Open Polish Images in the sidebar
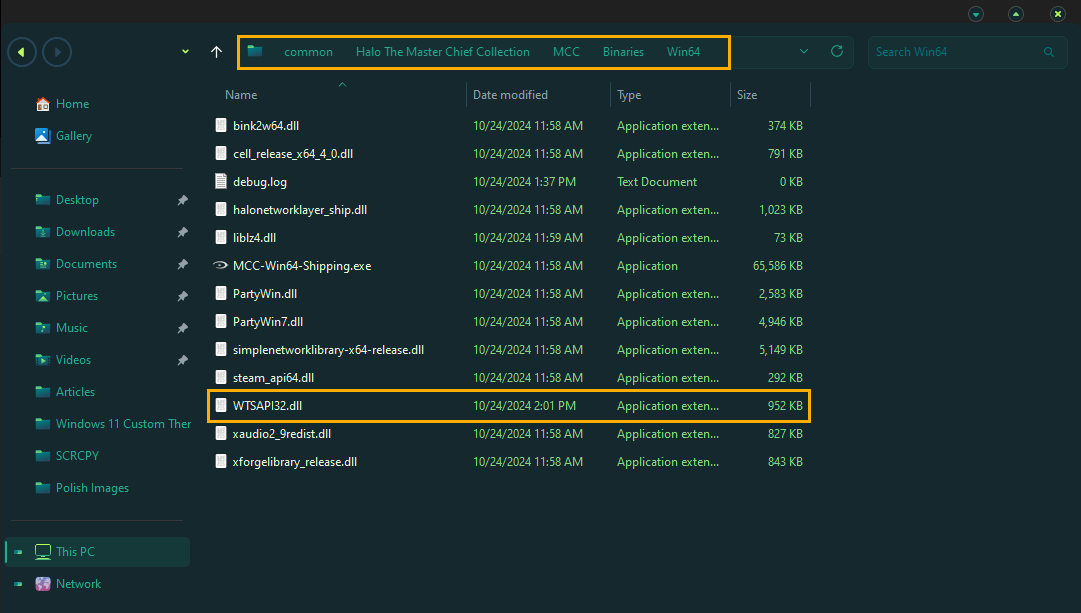Image resolution: width=1081 pixels, height=613 pixels. [x=92, y=488]
